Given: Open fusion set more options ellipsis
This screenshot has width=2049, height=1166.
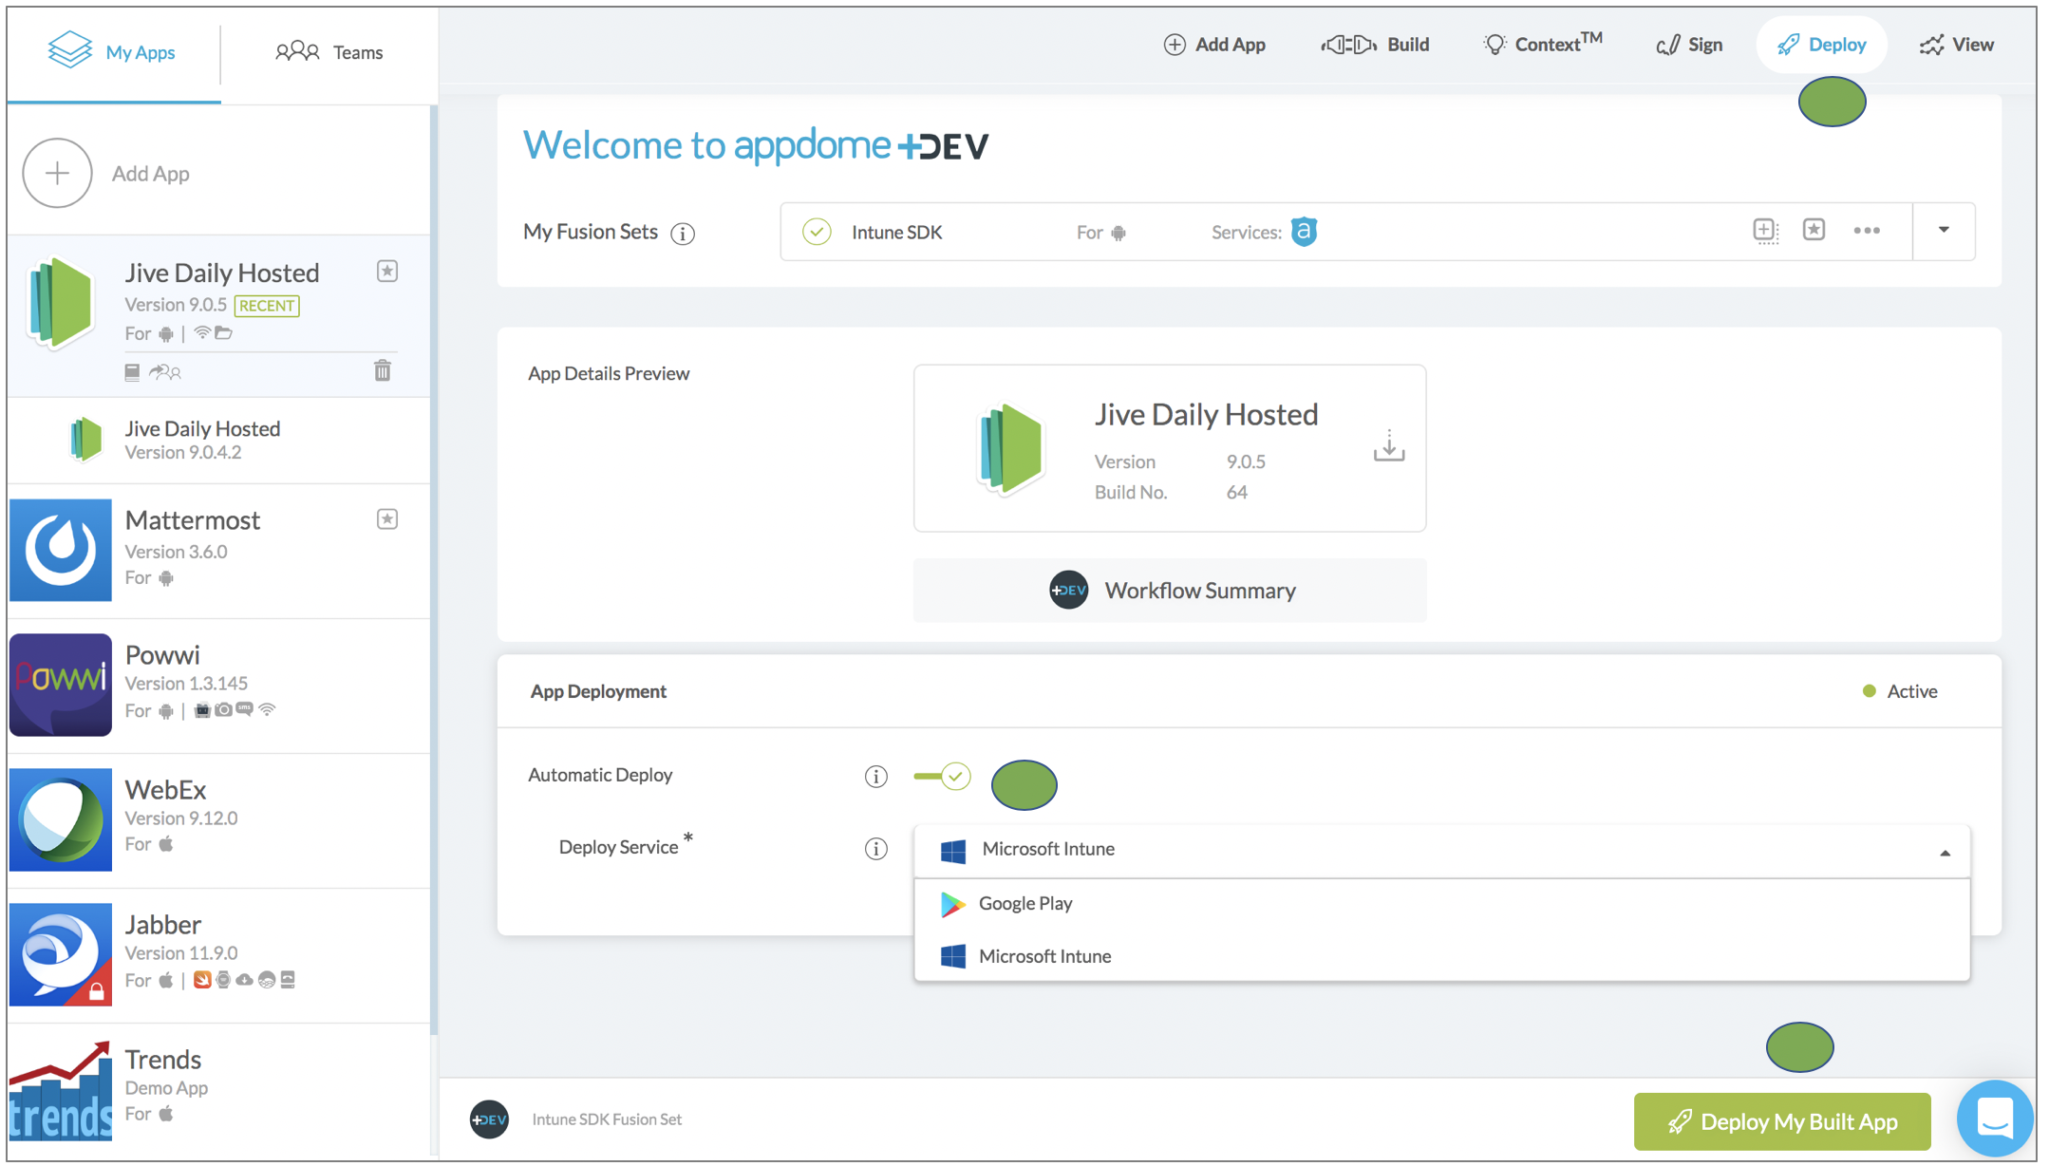Looking at the screenshot, I should click(x=1866, y=231).
